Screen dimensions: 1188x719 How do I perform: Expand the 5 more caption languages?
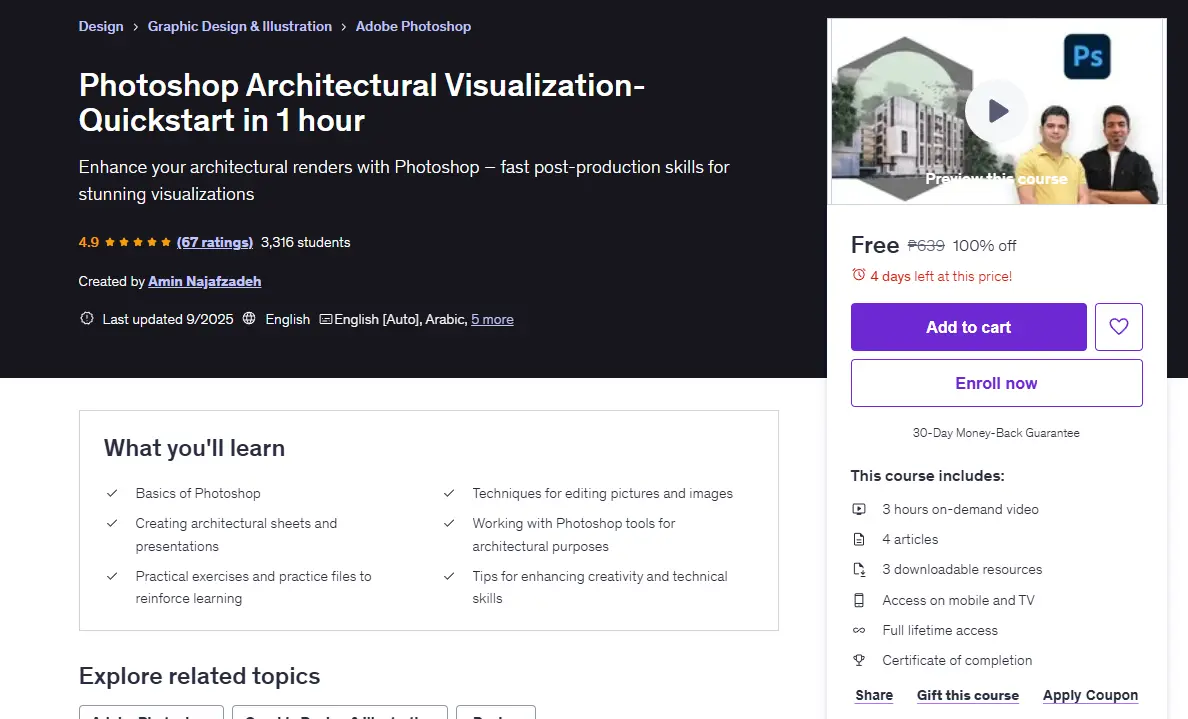[x=492, y=320]
